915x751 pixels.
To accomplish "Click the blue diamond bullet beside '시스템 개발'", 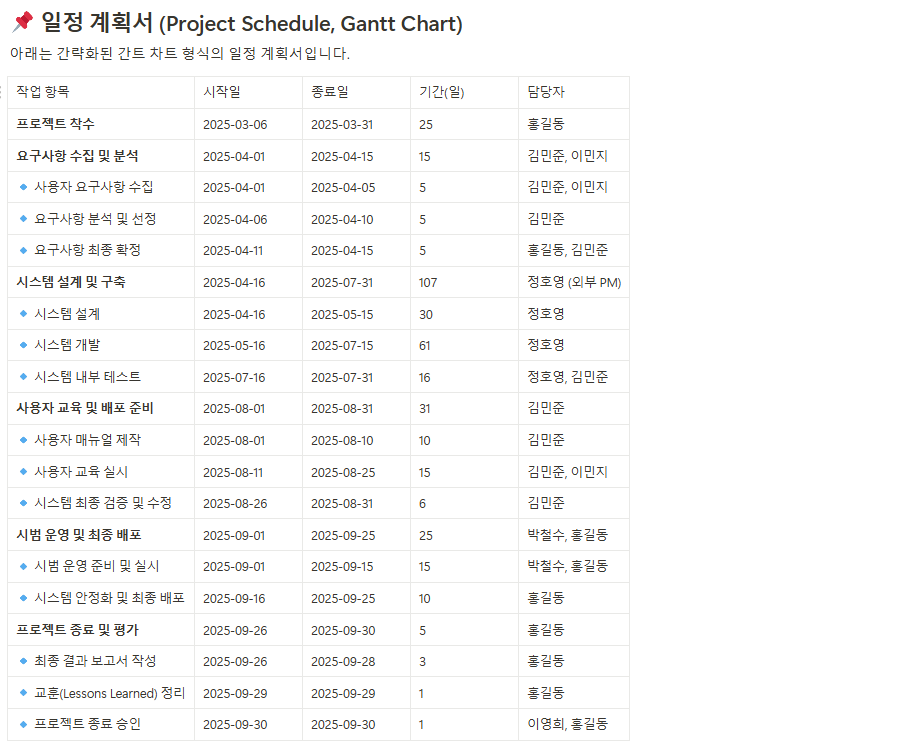I will point(23,345).
